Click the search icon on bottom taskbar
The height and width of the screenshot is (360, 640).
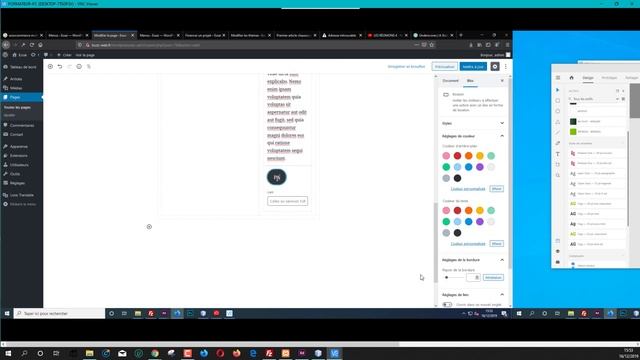24,353
